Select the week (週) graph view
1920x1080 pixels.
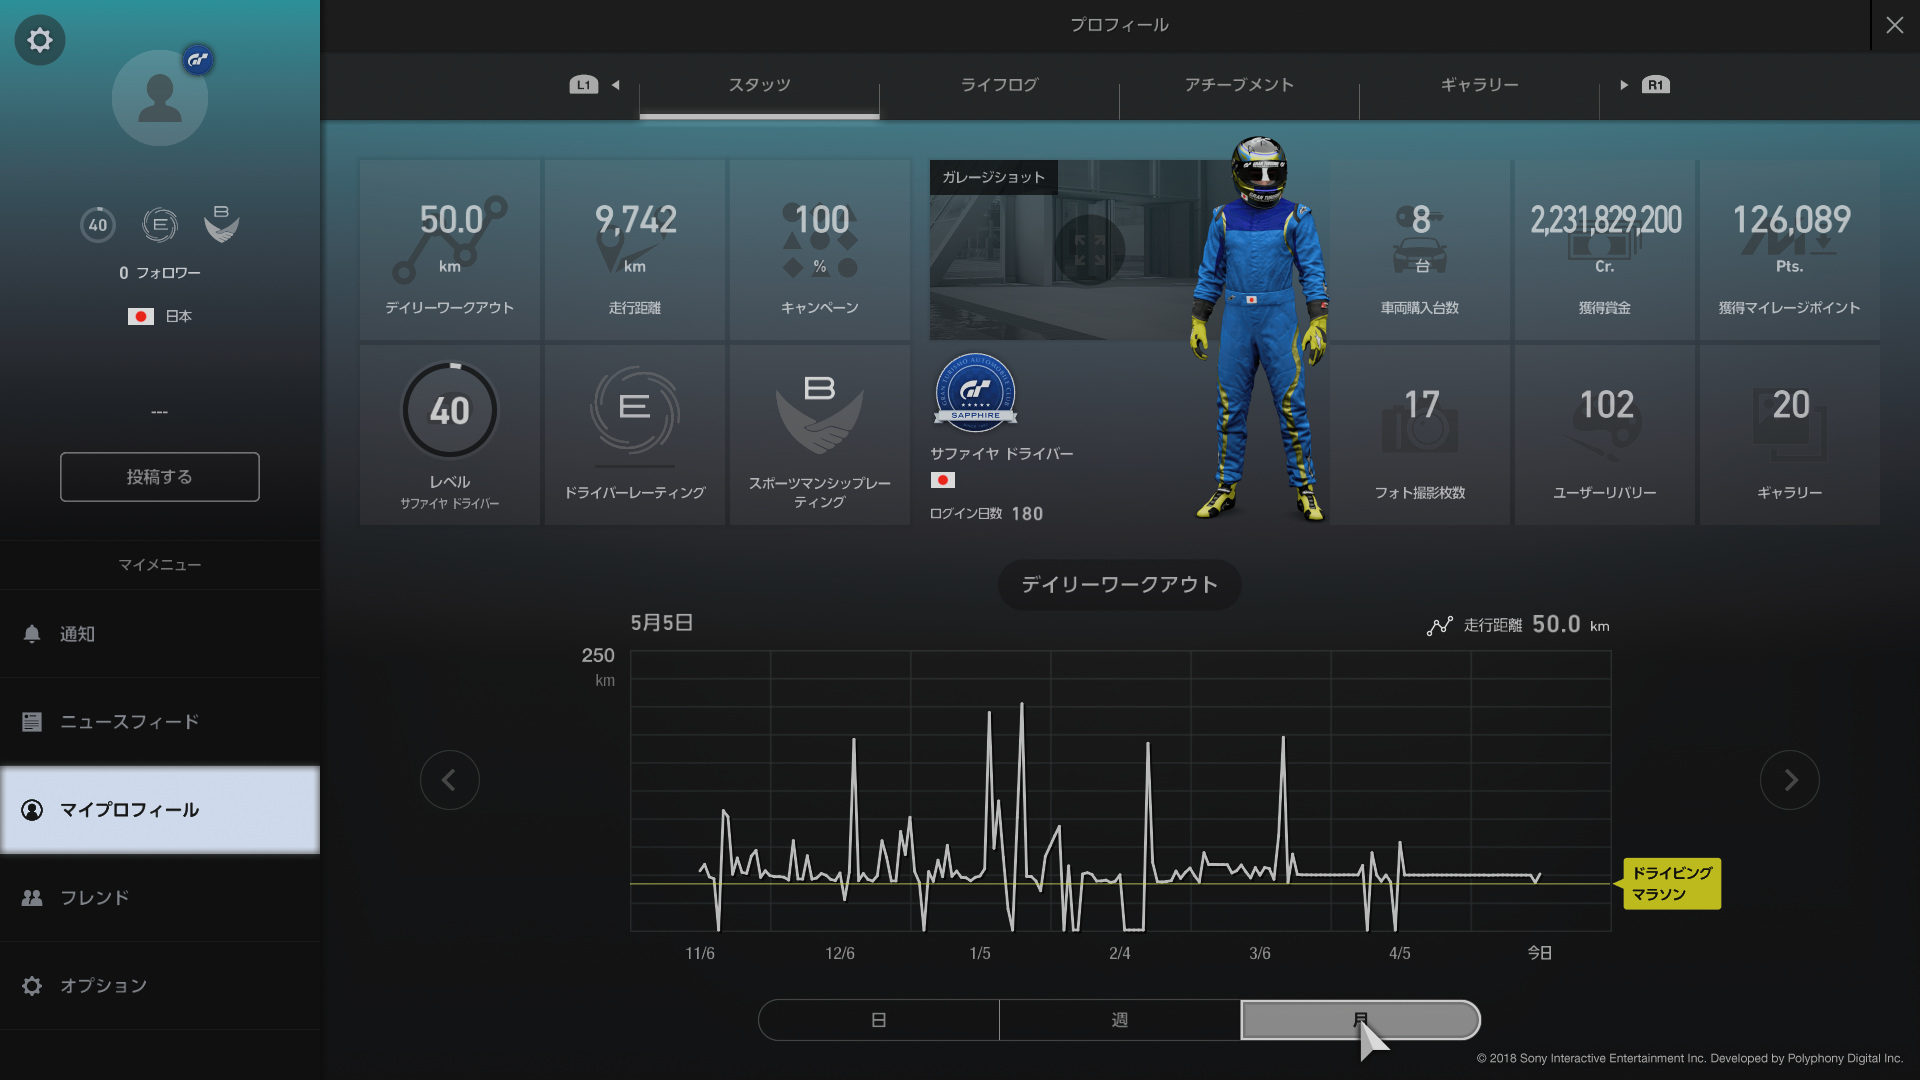pyautogui.click(x=1119, y=1020)
